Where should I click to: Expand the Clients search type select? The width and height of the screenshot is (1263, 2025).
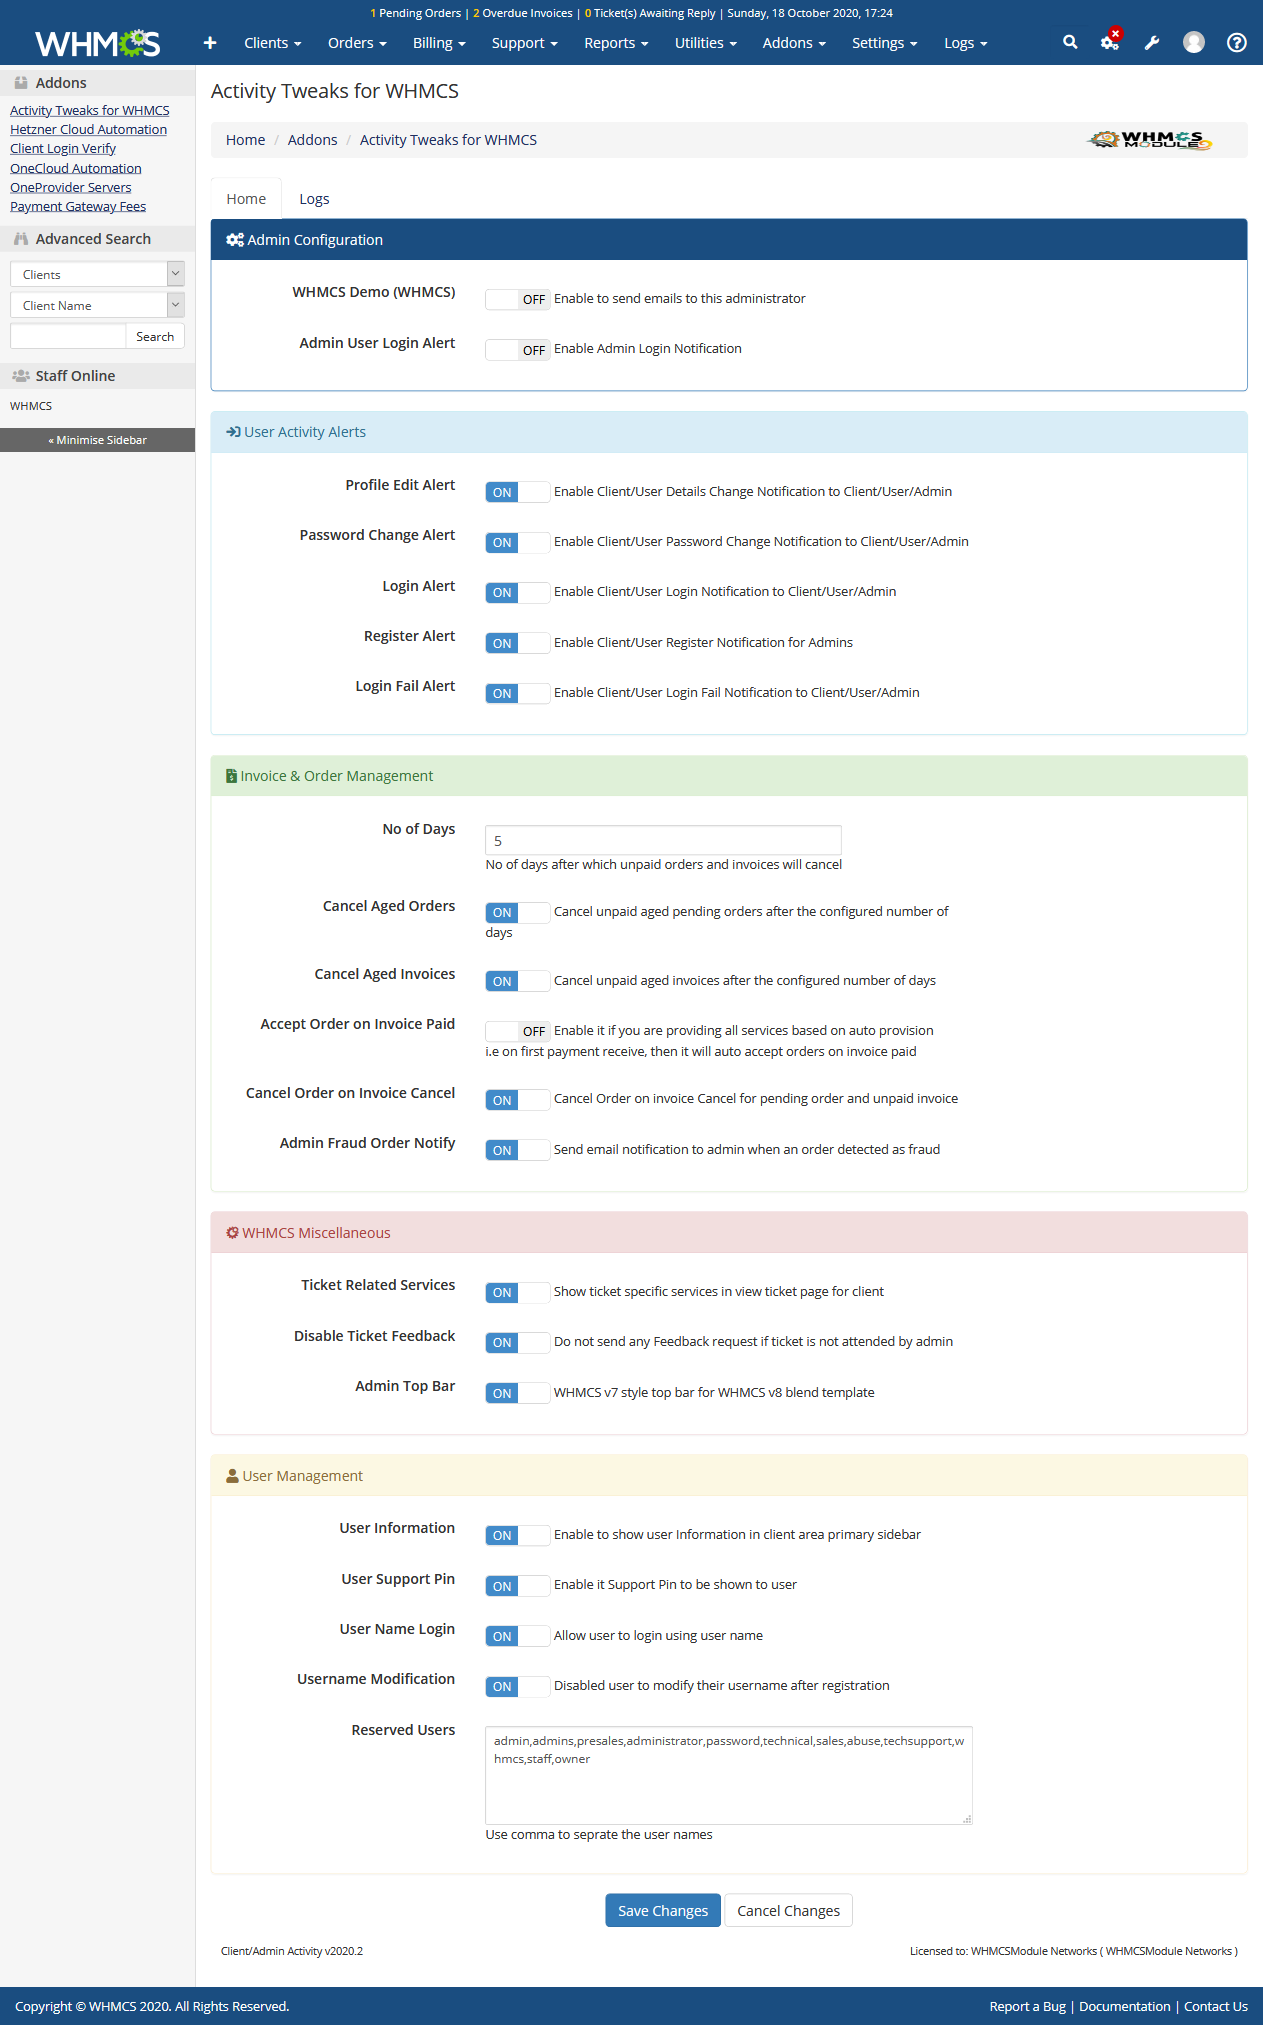pos(97,274)
